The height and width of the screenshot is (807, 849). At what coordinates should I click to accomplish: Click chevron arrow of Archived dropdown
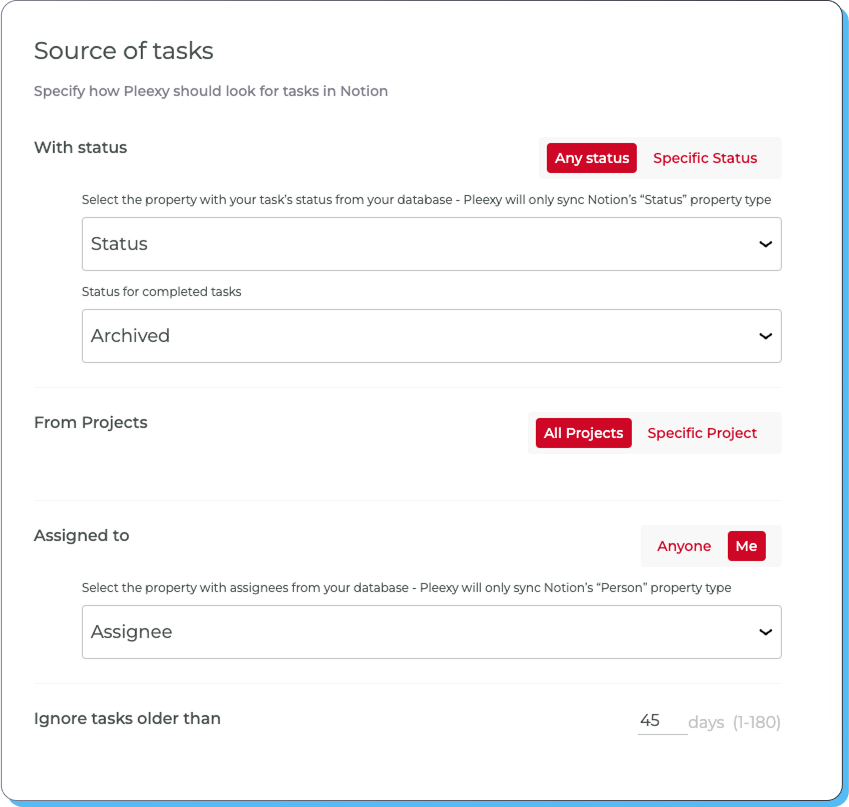[x=765, y=336]
